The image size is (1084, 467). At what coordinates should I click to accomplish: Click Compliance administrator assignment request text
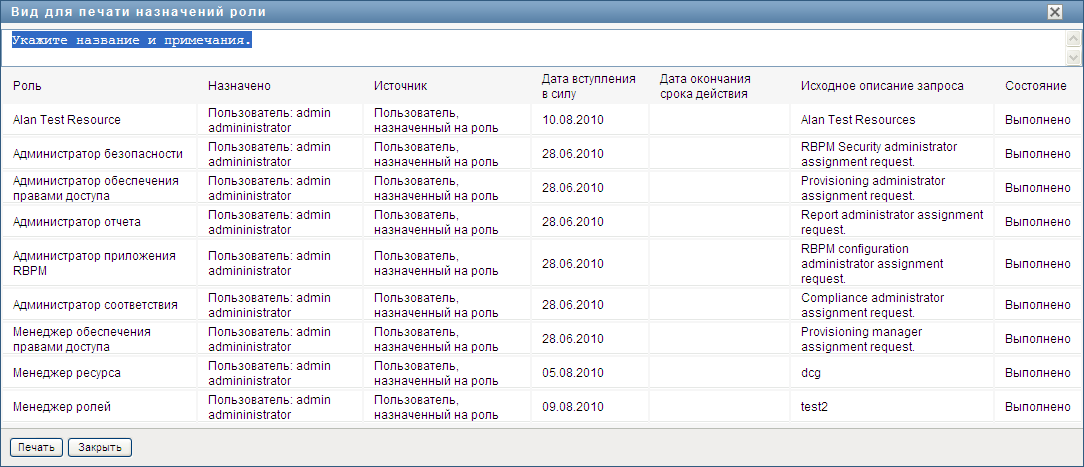point(872,305)
